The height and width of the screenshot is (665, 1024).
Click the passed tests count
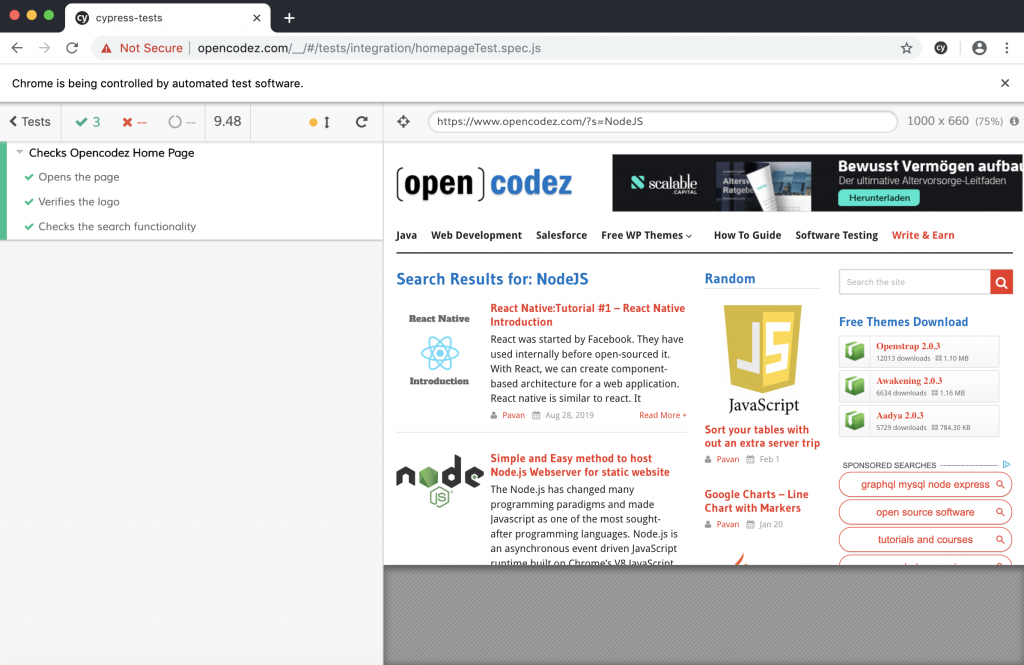coord(88,122)
